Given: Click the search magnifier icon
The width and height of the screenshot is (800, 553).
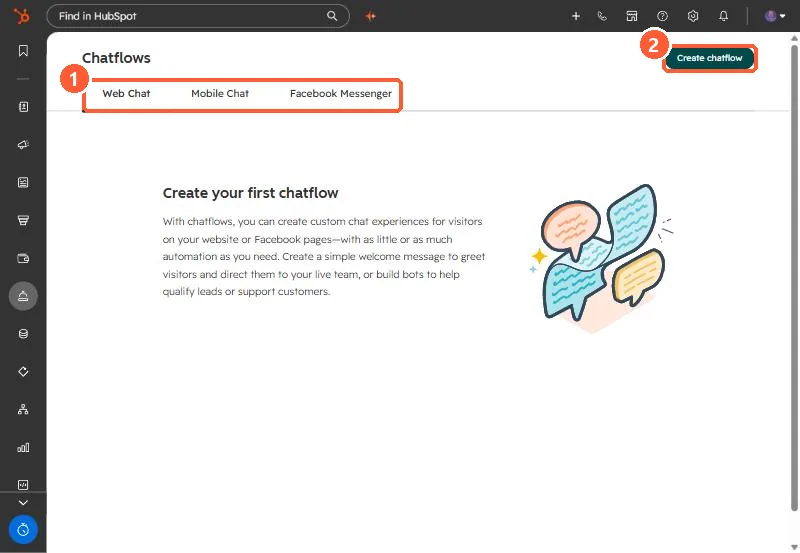Looking at the screenshot, I should [332, 16].
